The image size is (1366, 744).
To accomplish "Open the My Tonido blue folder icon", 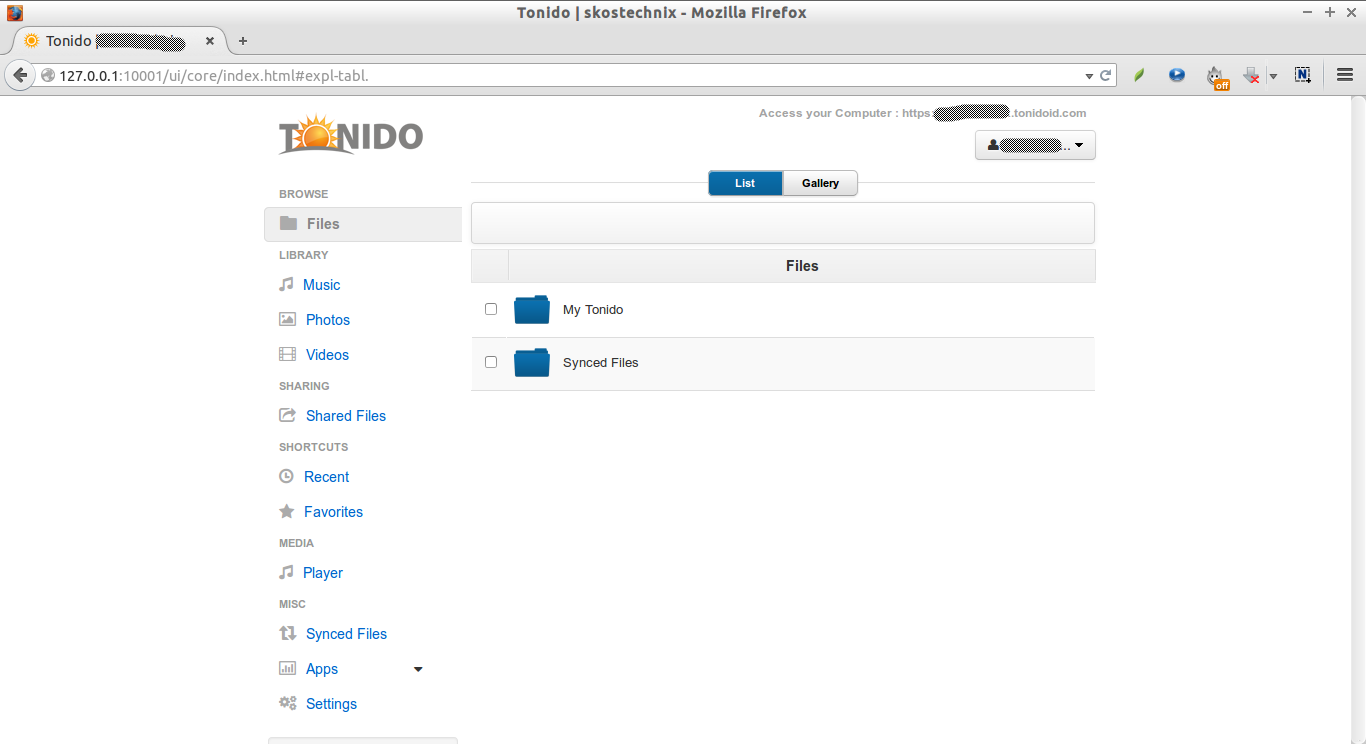I will 532,310.
